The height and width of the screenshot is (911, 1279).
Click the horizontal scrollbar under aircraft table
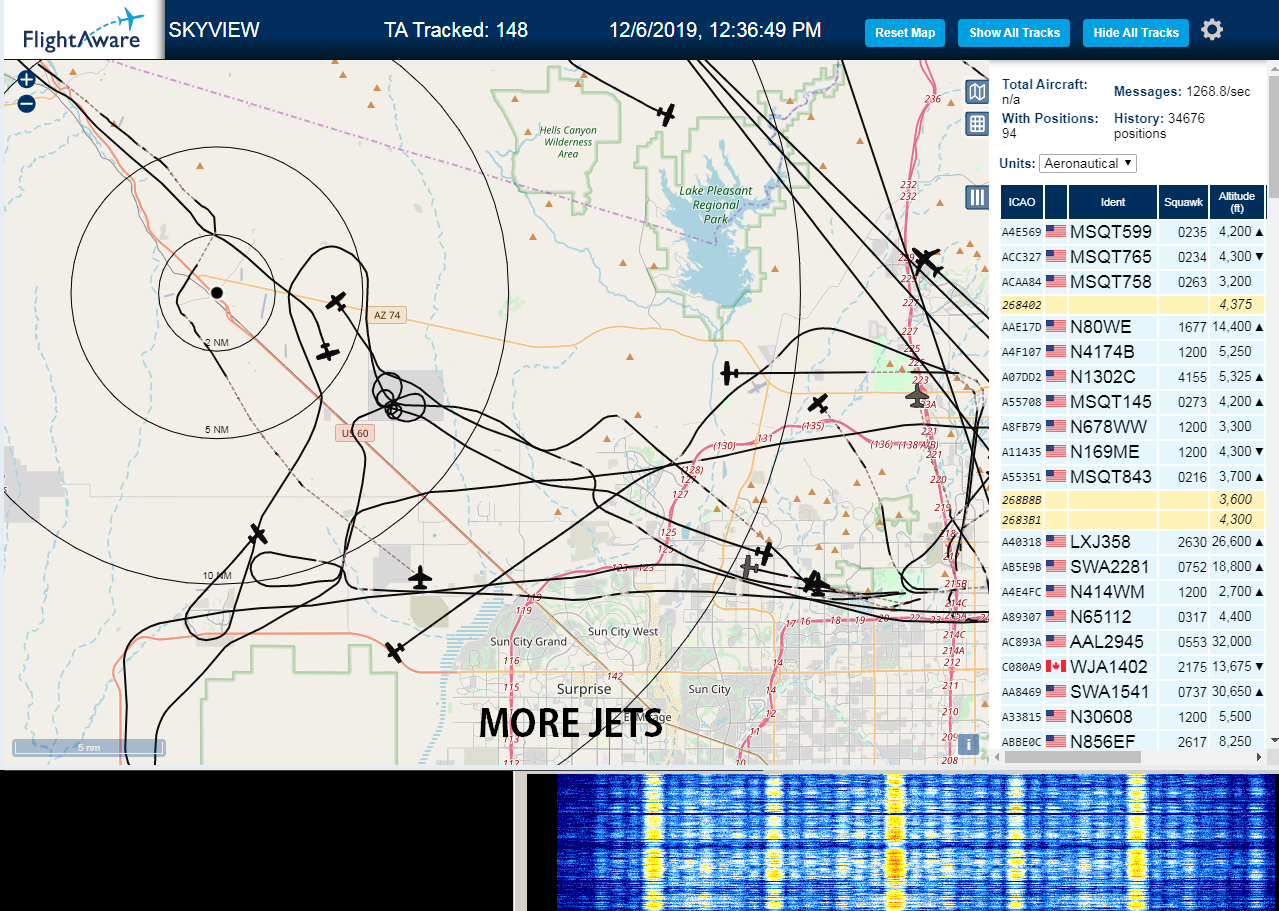click(1072, 757)
